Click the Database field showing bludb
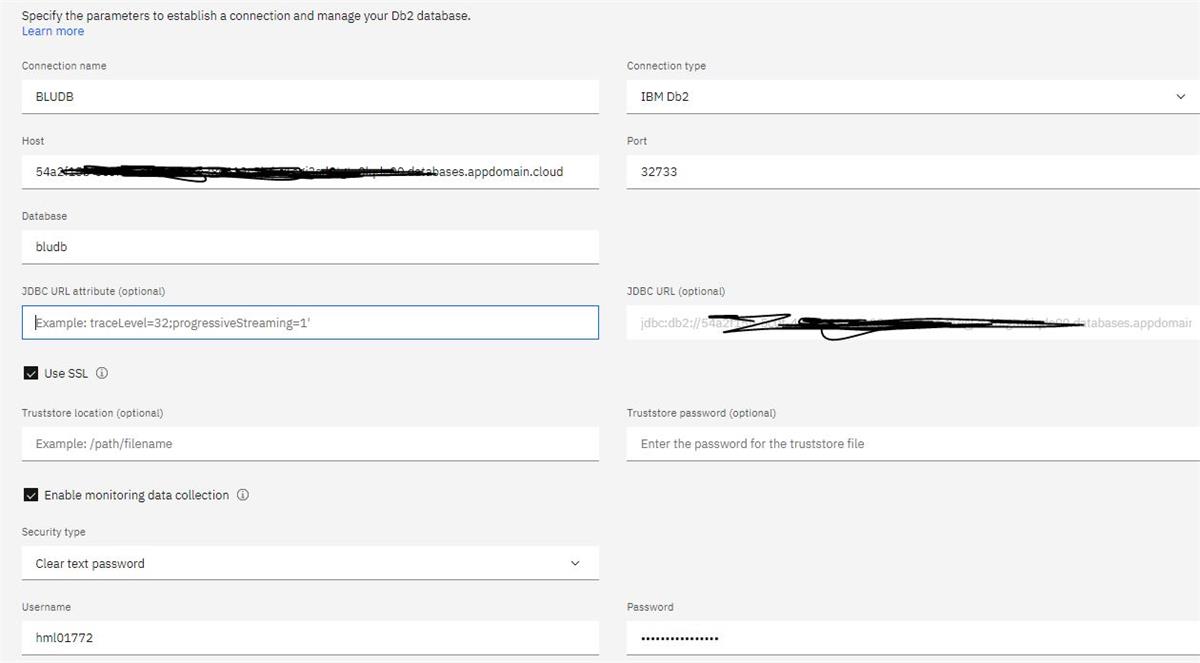The height and width of the screenshot is (663, 1200). tap(310, 246)
